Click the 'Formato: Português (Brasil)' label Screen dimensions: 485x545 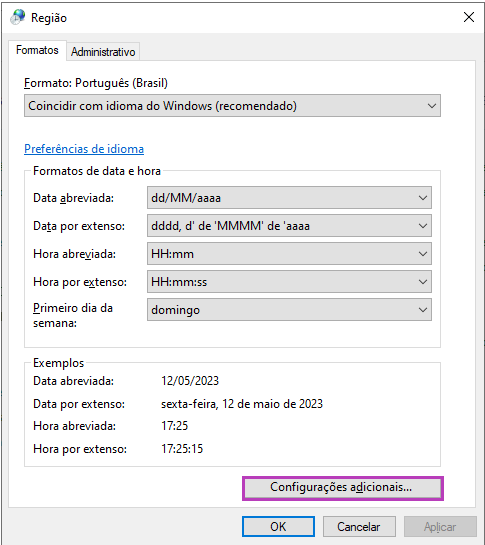pyautogui.click(x=96, y=83)
